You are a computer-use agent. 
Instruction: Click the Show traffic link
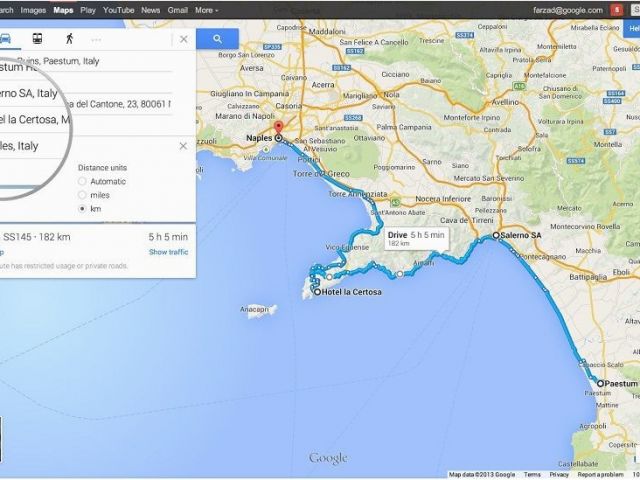(169, 252)
